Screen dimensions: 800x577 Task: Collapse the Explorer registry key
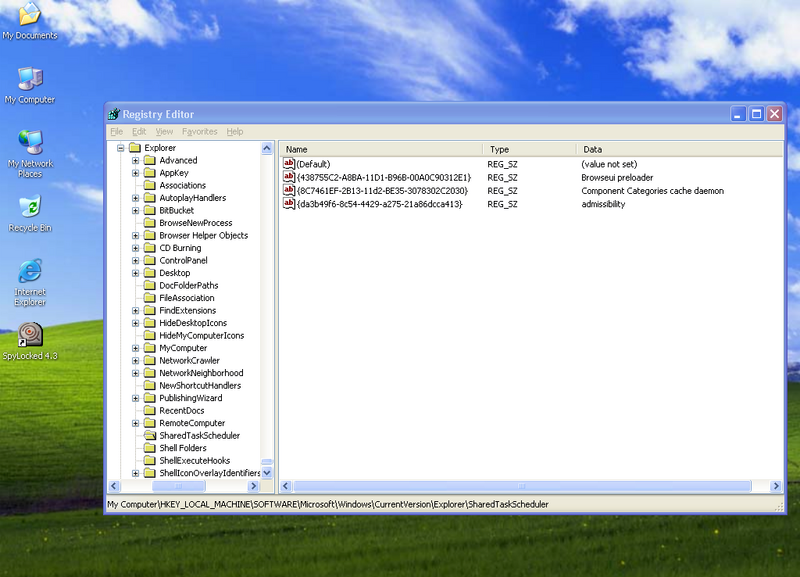120,148
